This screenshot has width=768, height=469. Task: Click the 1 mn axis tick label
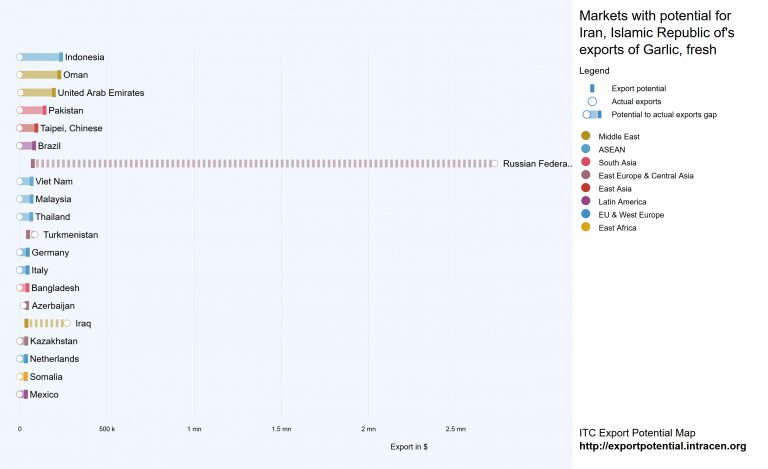(x=194, y=429)
